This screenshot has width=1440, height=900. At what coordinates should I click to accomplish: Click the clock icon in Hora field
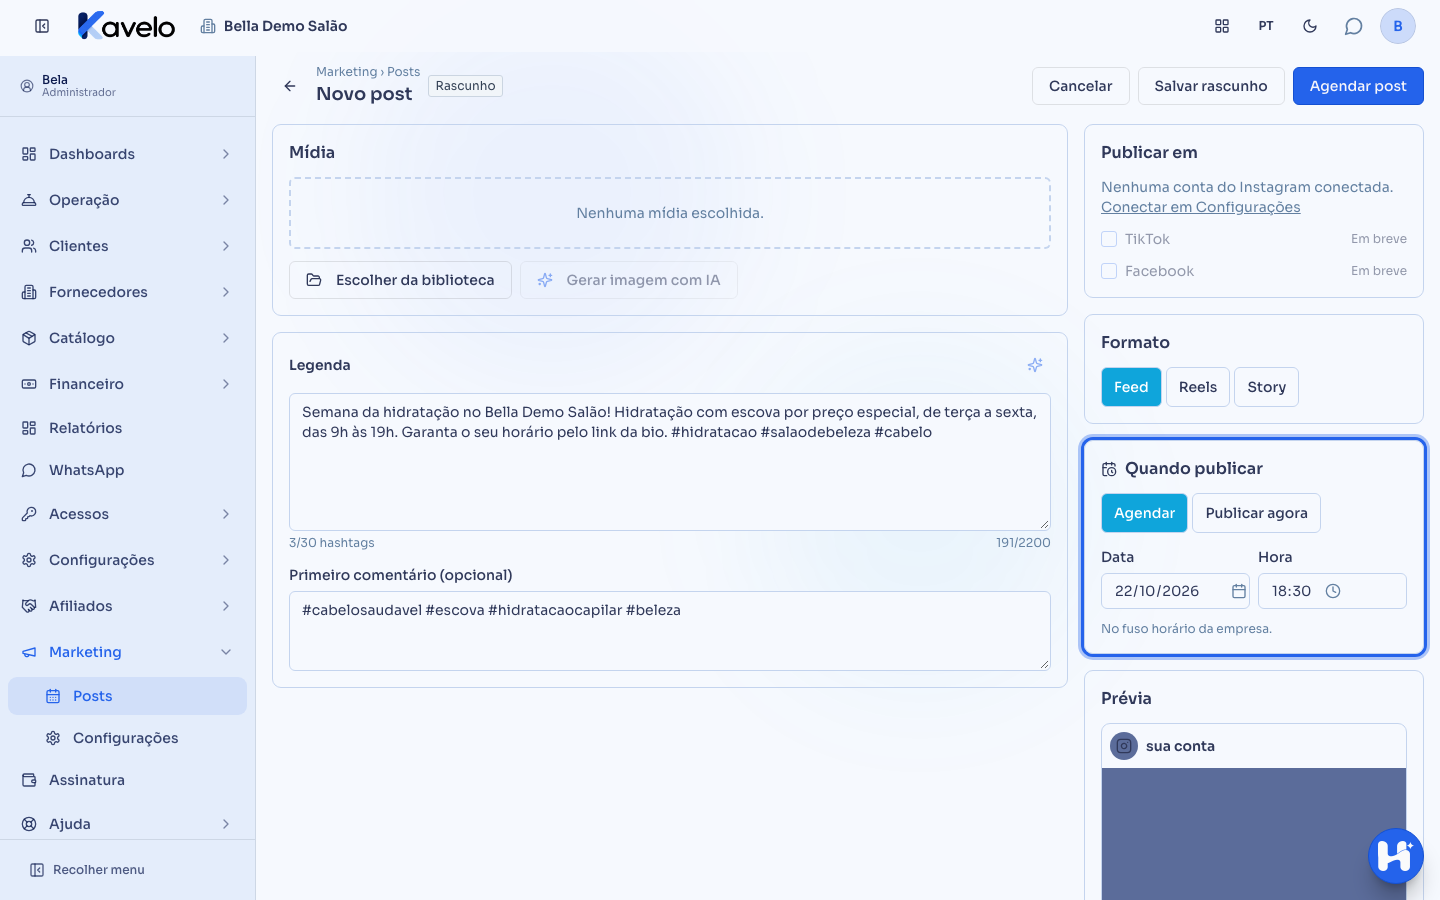tap(1333, 591)
